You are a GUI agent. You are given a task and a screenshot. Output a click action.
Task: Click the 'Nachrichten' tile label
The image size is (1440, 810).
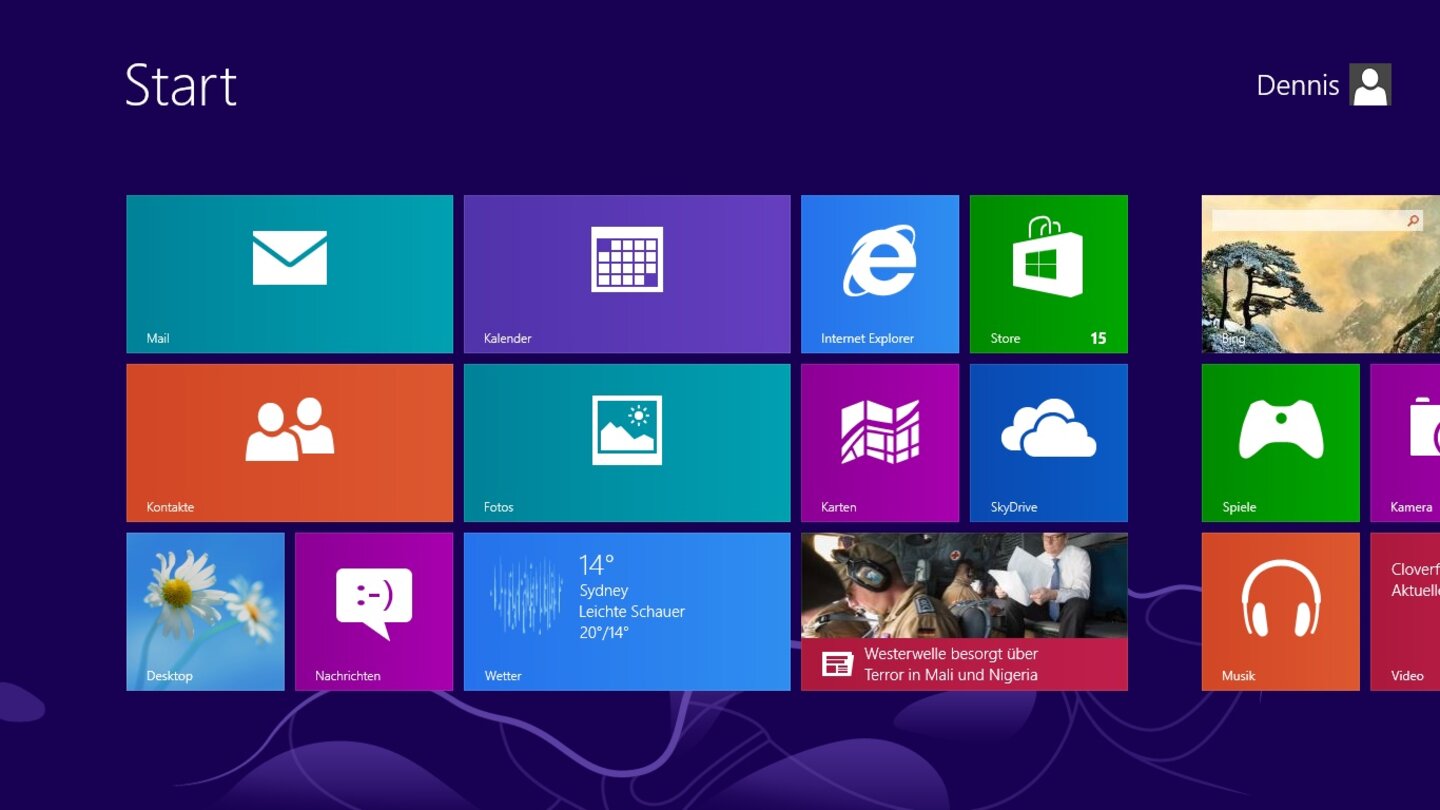348,676
